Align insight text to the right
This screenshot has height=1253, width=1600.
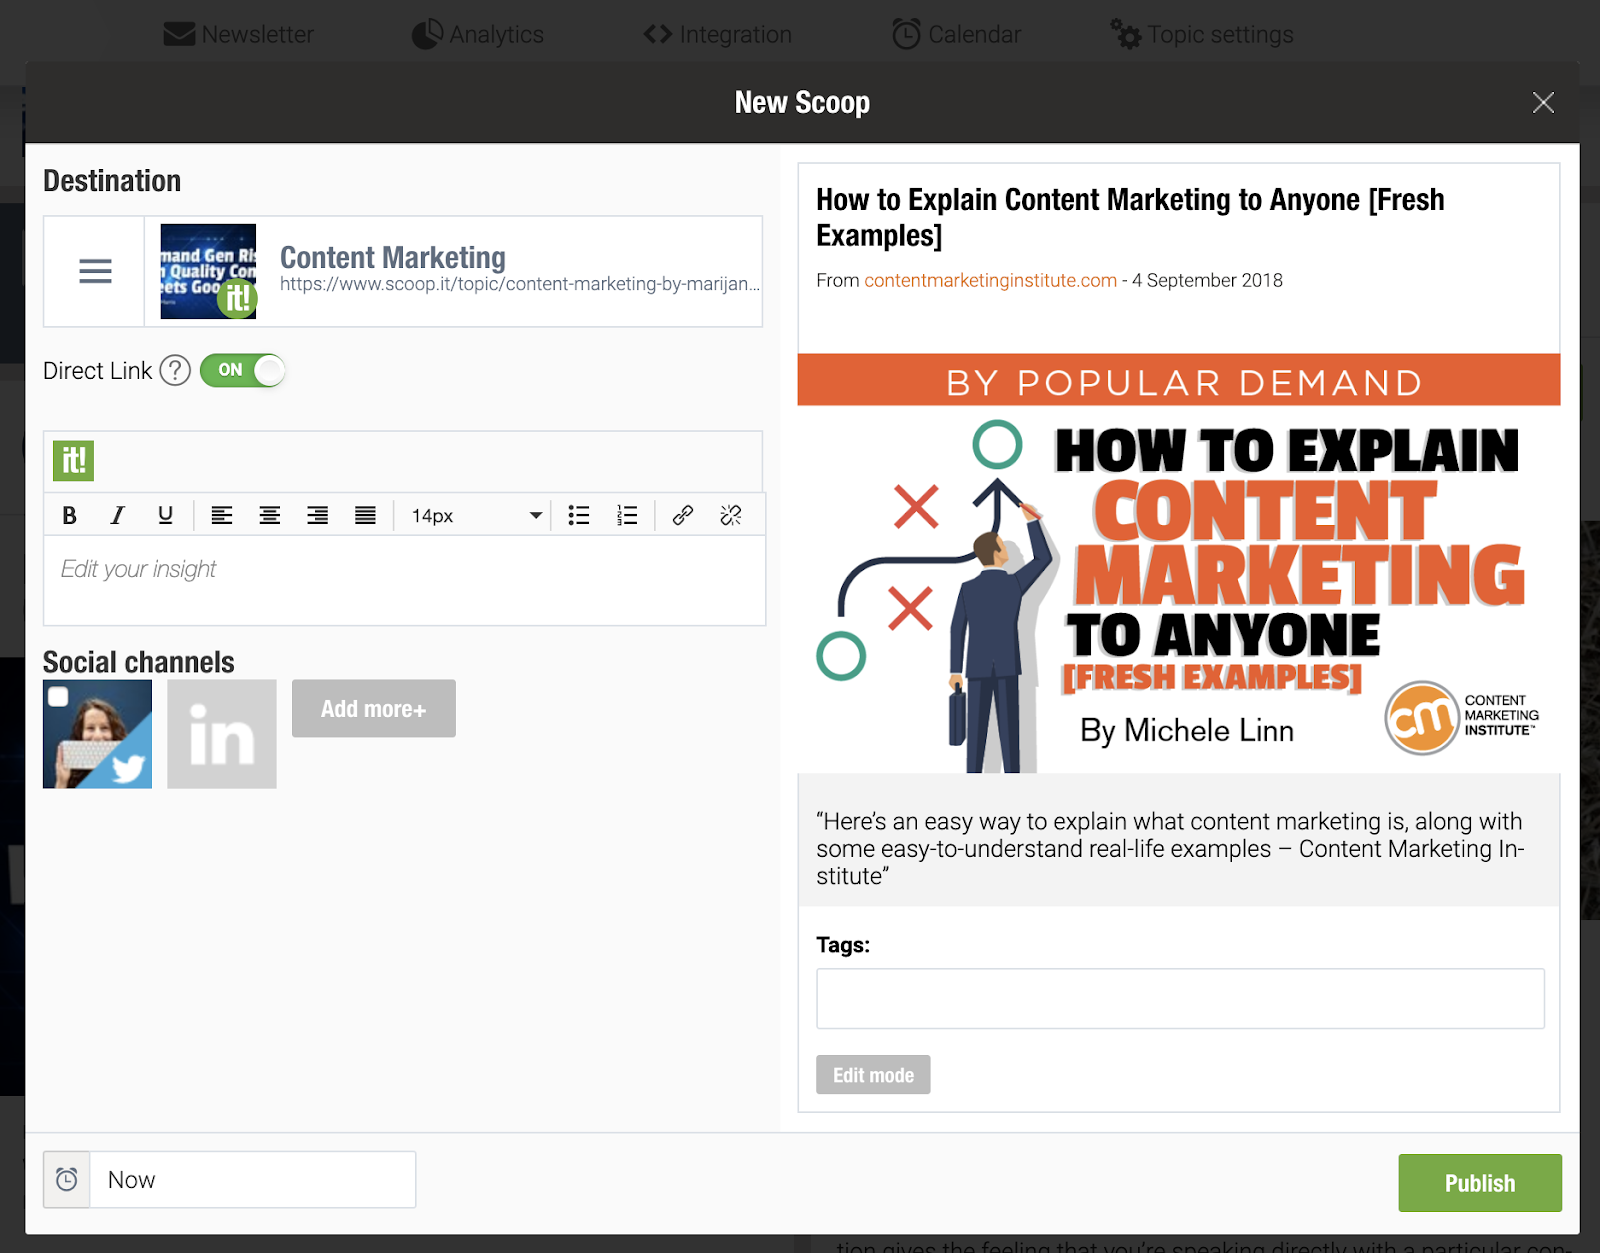tap(318, 515)
